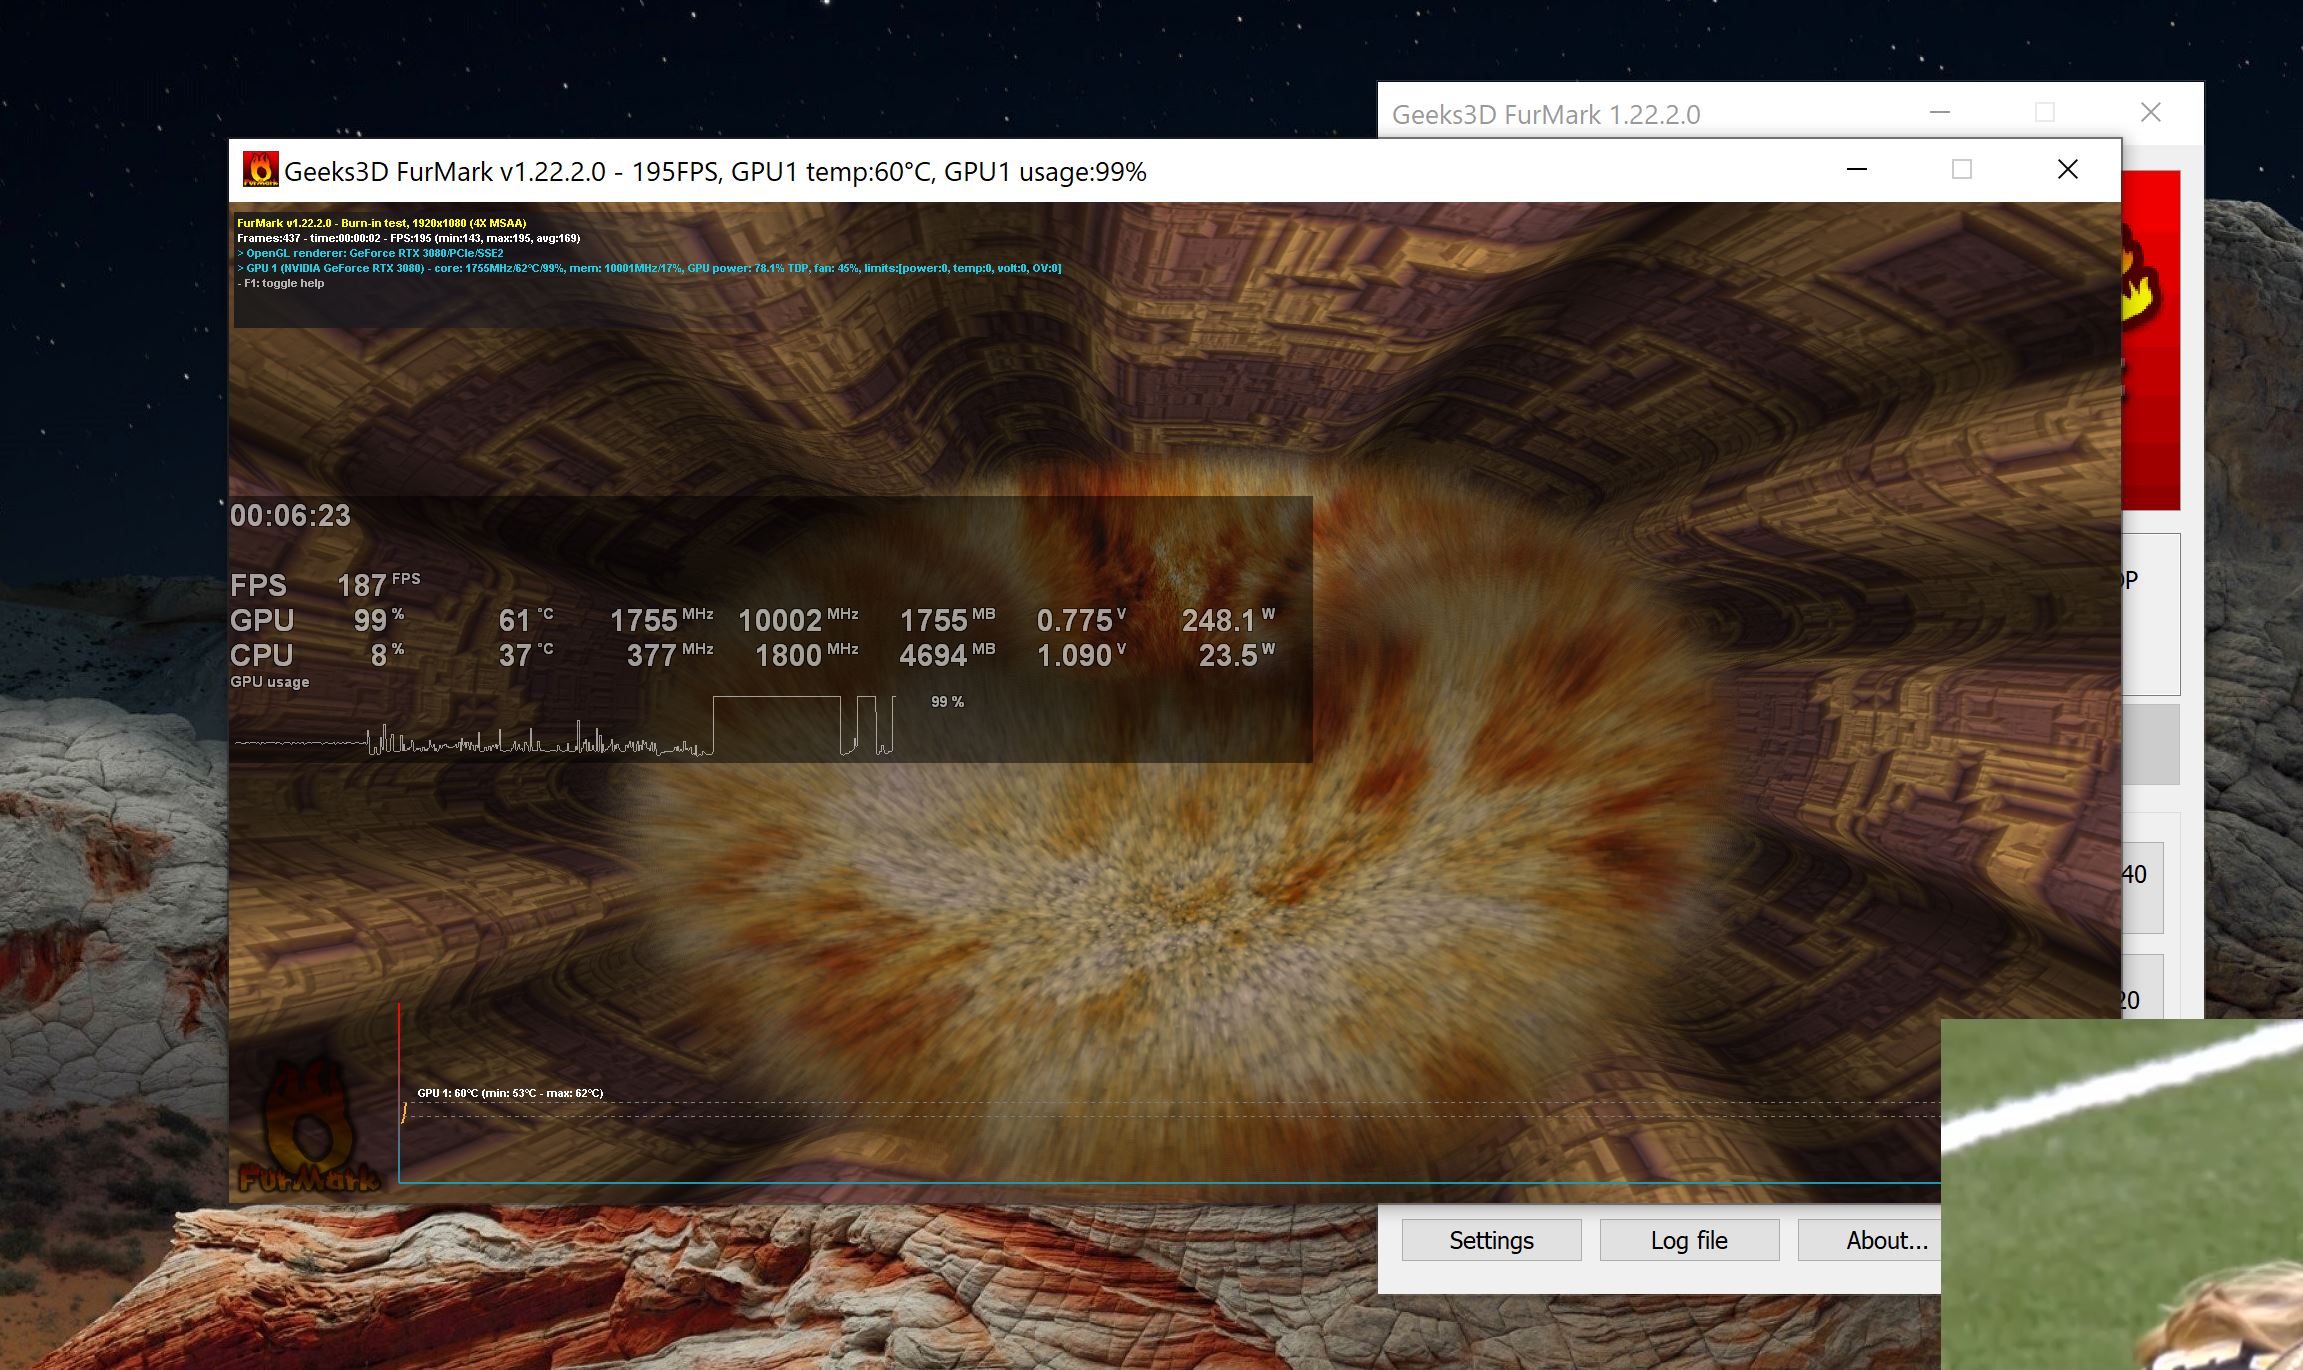The width and height of the screenshot is (2303, 1370).
Task: Click the About... button
Action: [x=1868, y=1240]
